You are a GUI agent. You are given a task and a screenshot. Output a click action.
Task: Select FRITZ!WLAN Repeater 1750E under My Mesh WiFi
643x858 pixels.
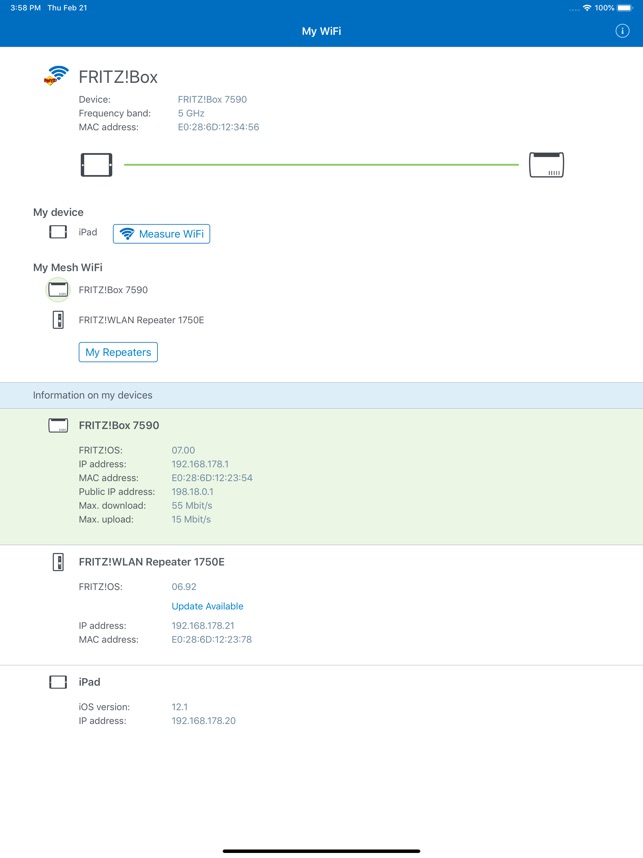141,320
